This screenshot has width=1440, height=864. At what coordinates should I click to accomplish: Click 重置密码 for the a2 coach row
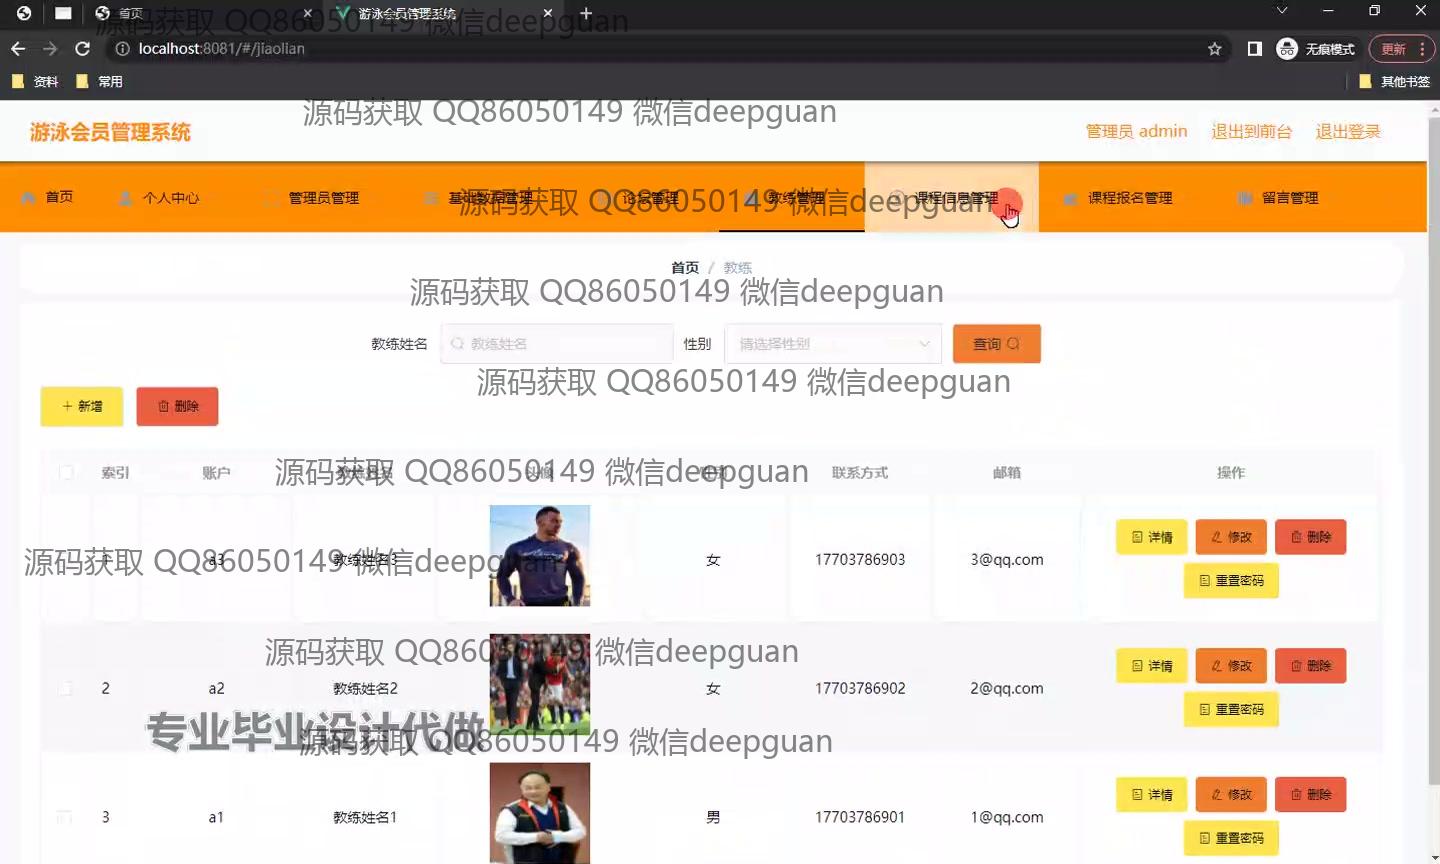tap(1231, 710)
